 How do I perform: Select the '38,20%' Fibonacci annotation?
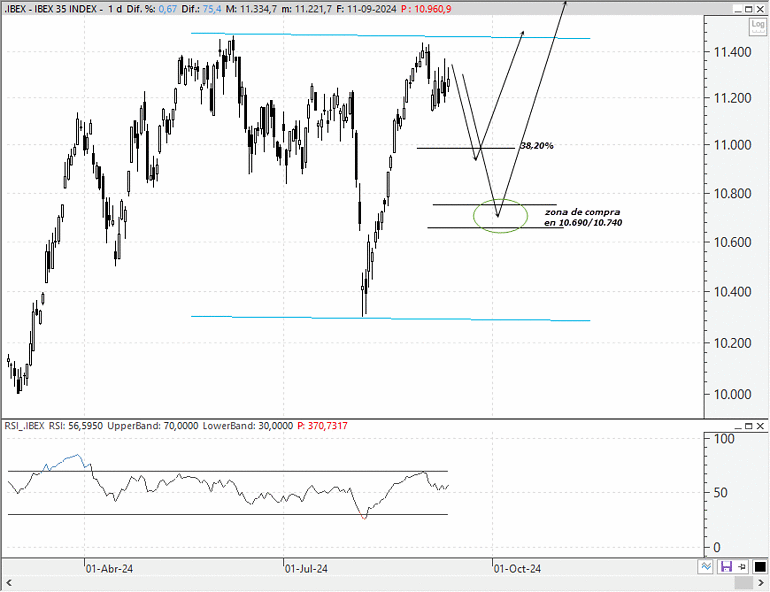537,146
